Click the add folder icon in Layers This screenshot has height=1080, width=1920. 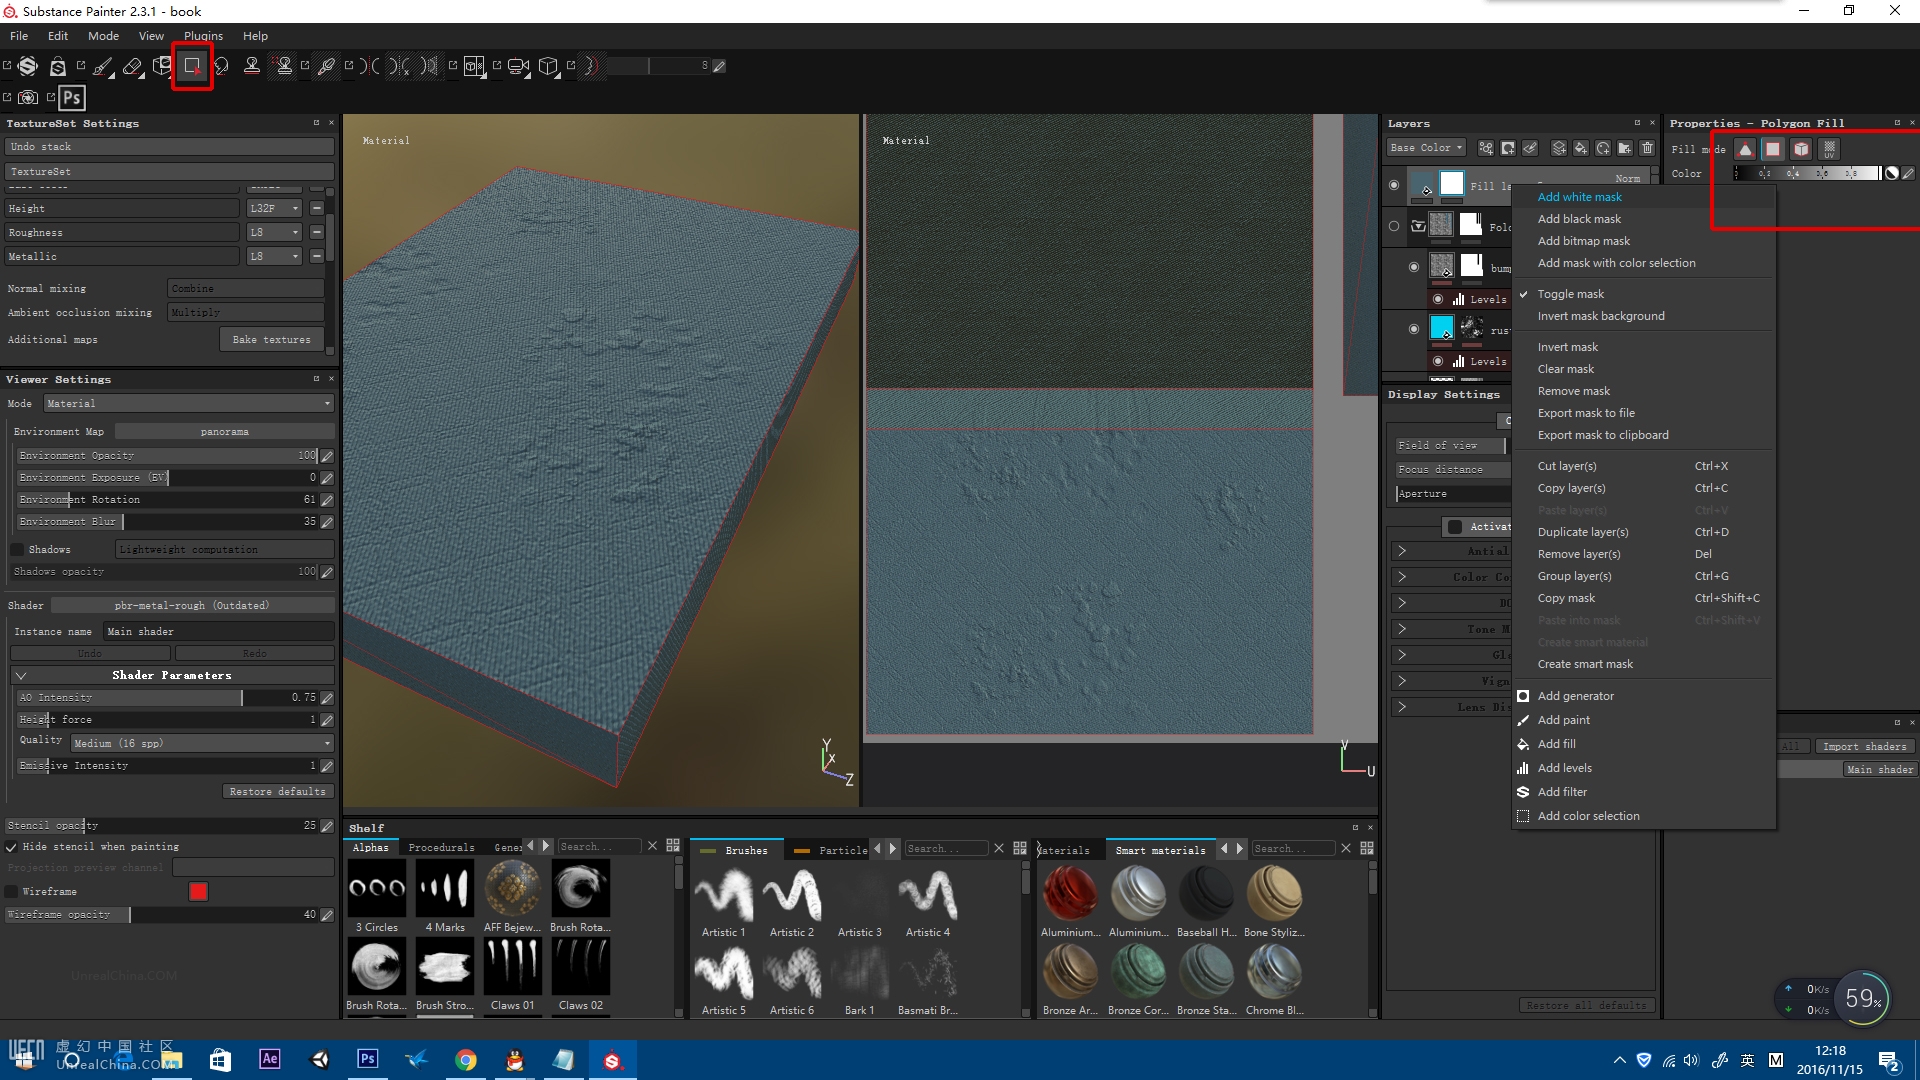(x=1625, y=148)
